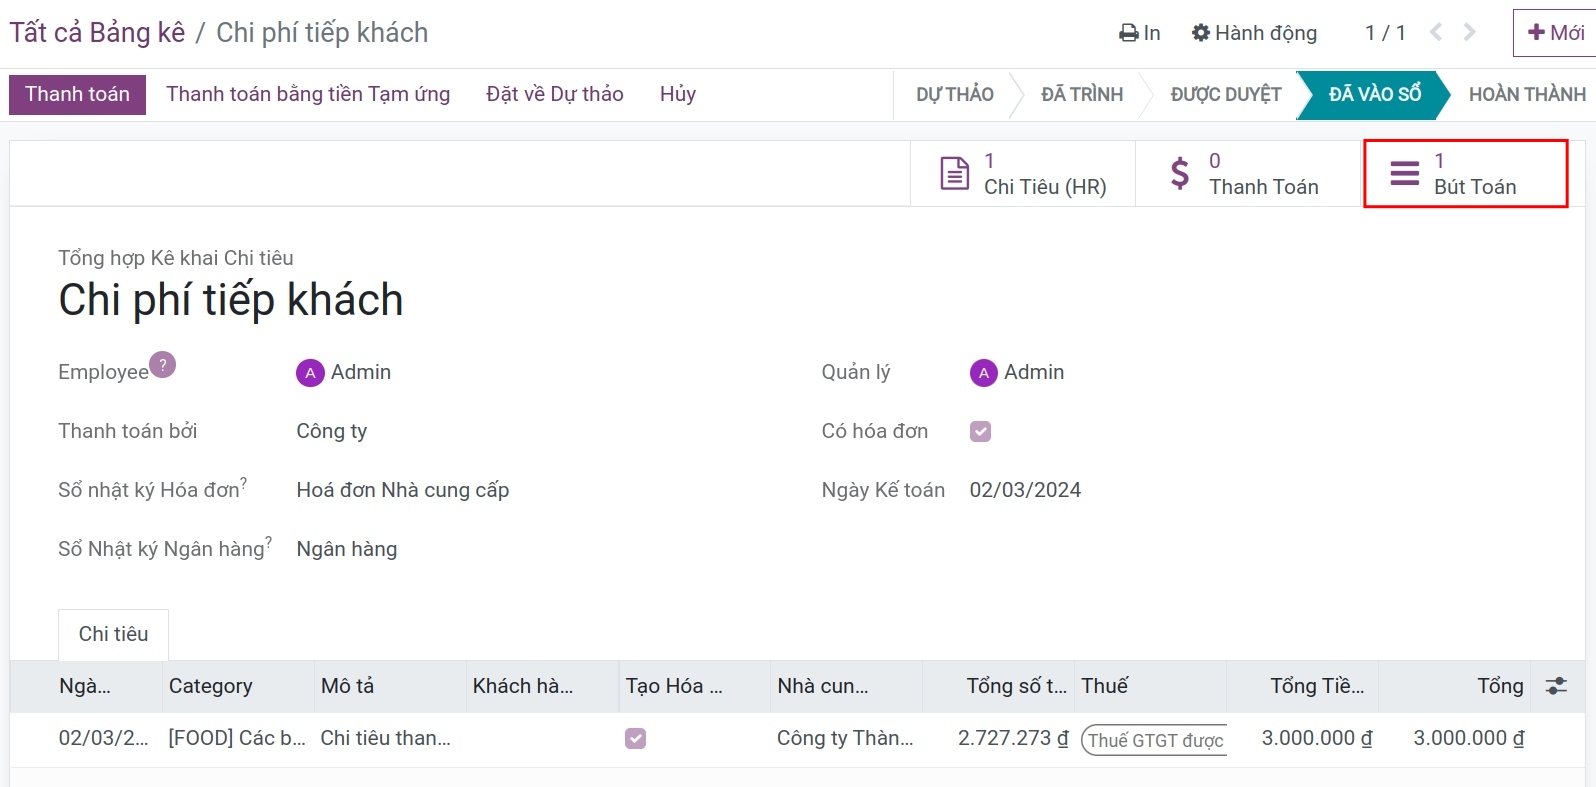Go to the next record arrow
1596x787 pixels.
click(x=1469, y=32)
